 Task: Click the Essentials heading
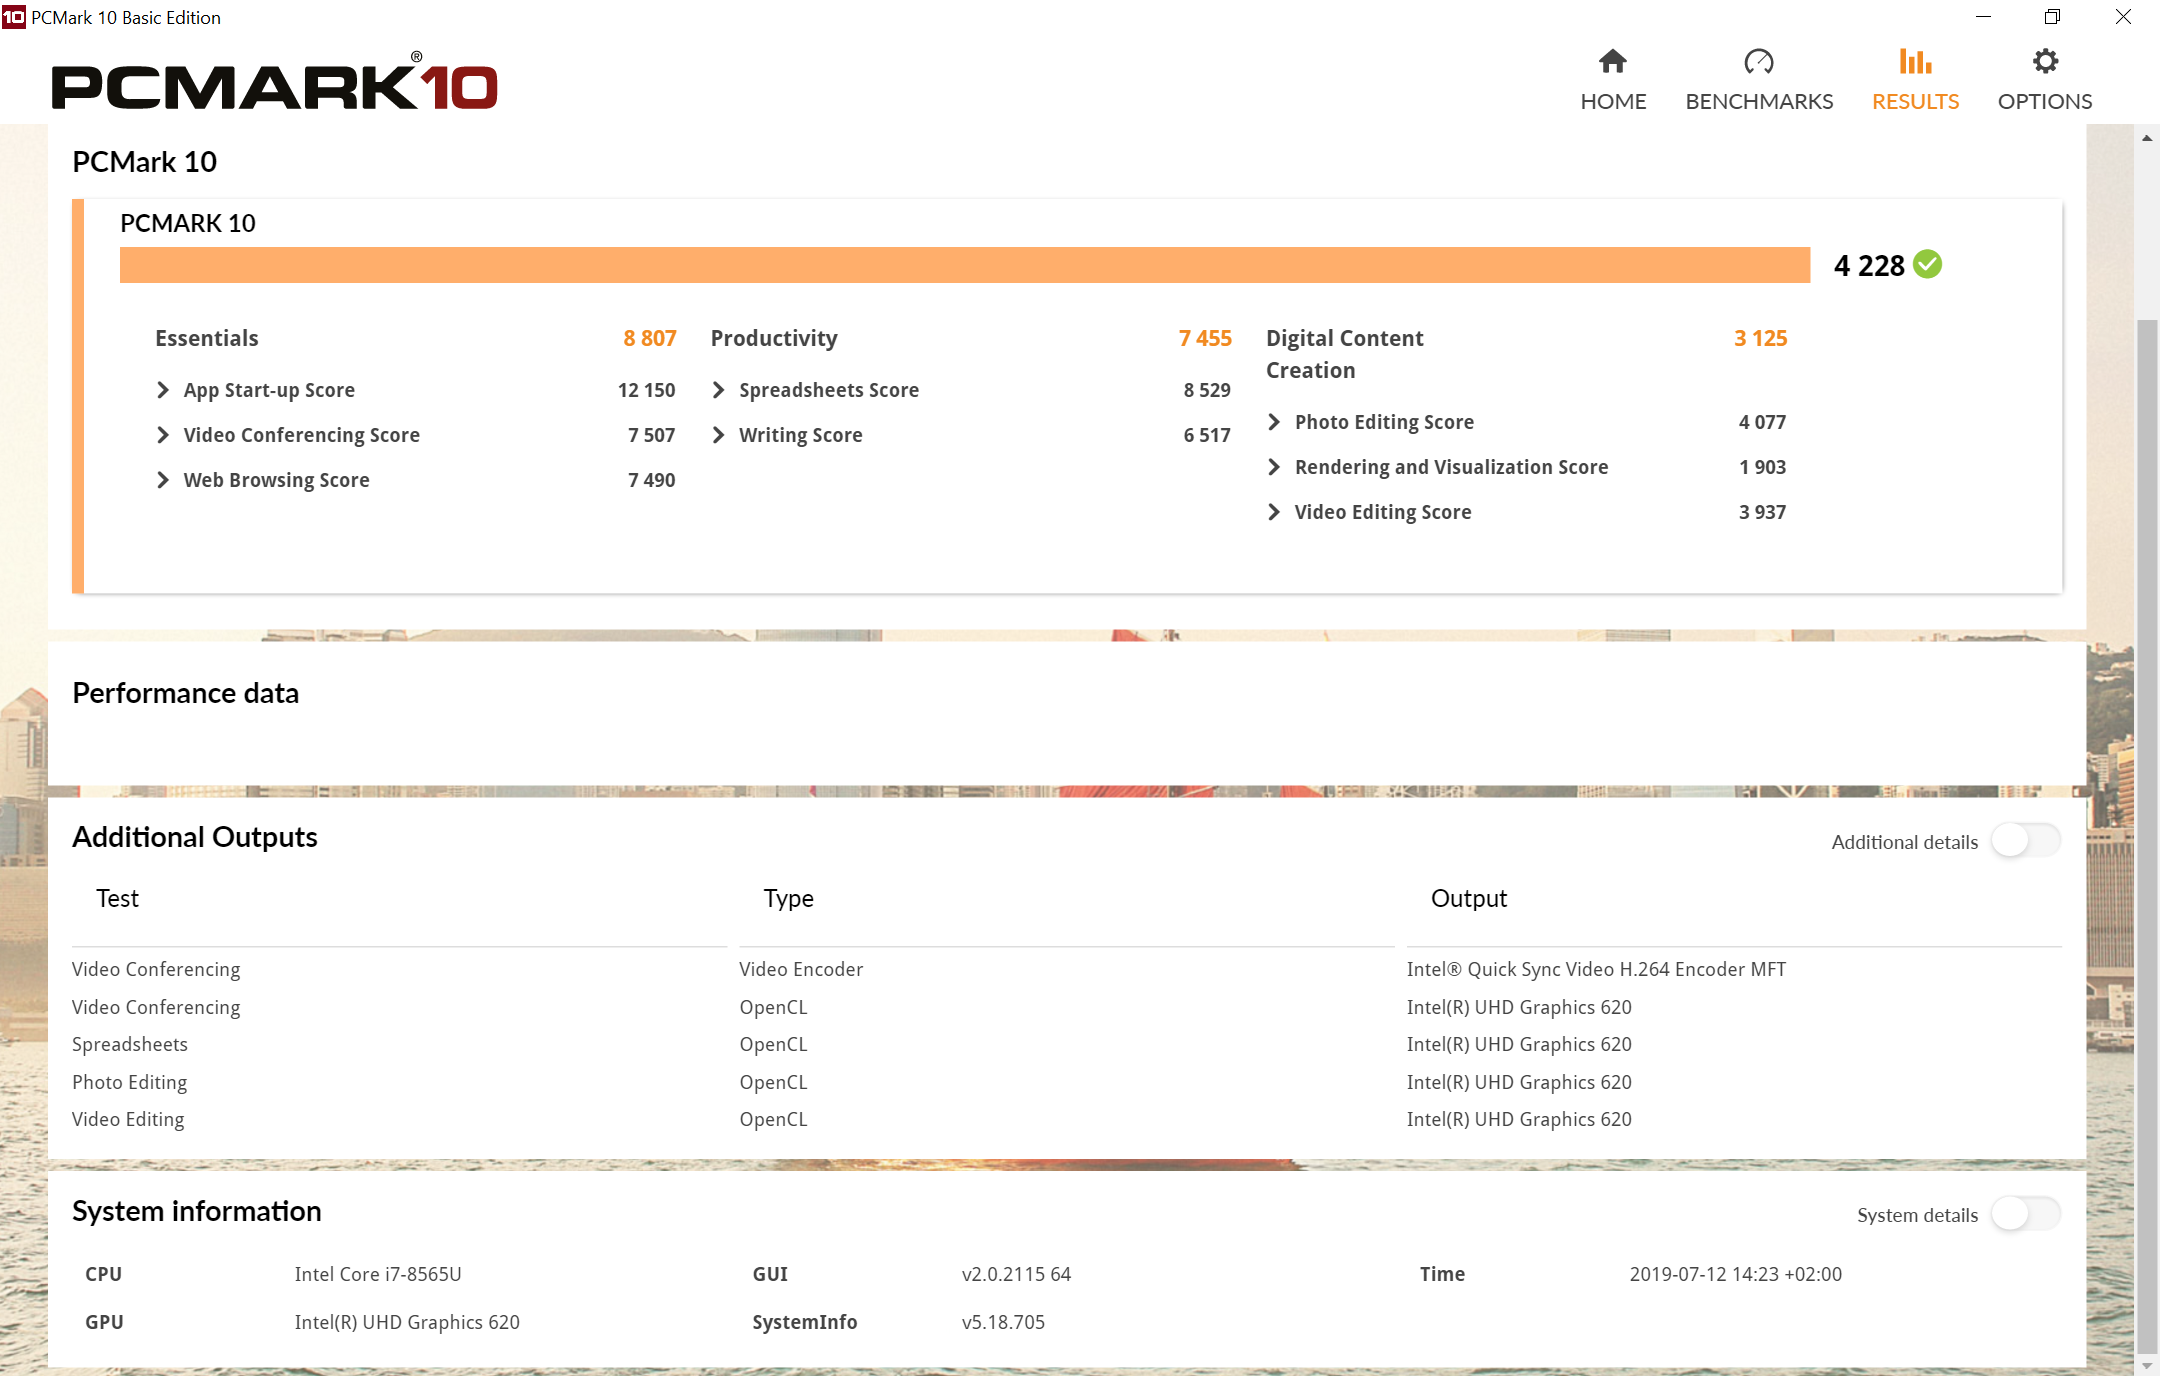[207, 338]
